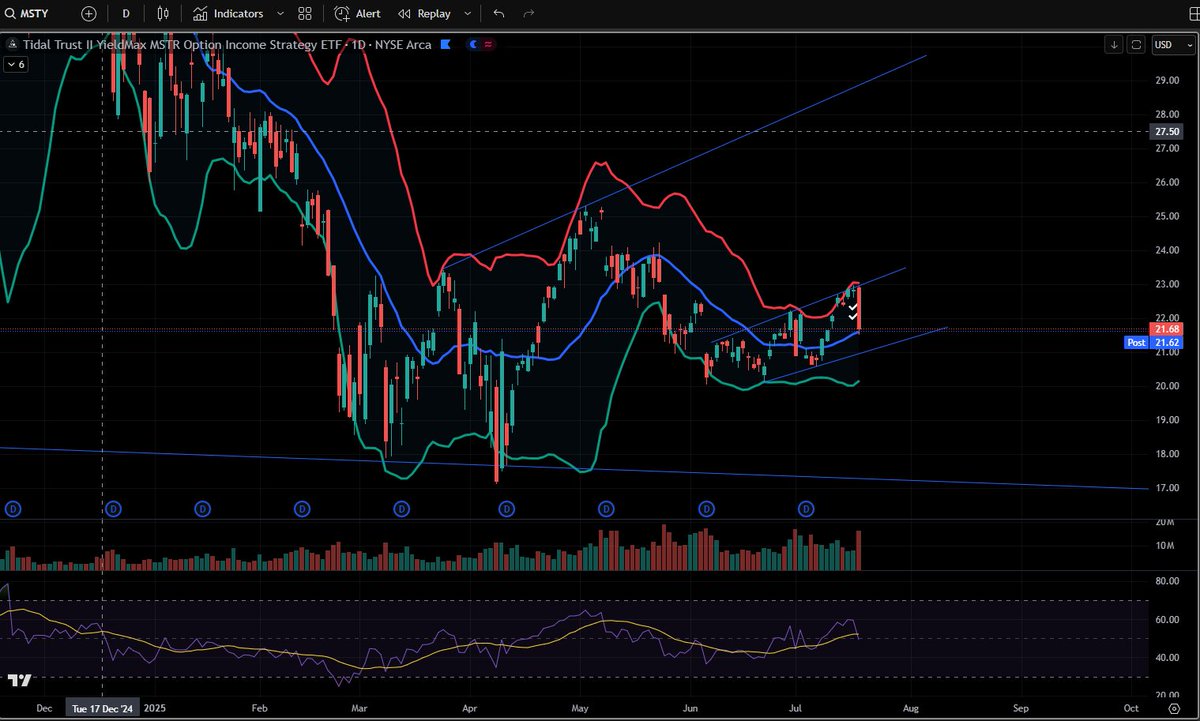The height and width of the screenshot is (721, 1200).
Task: Click the dividend D marker under early June
Action: click(x=707, y=509)
